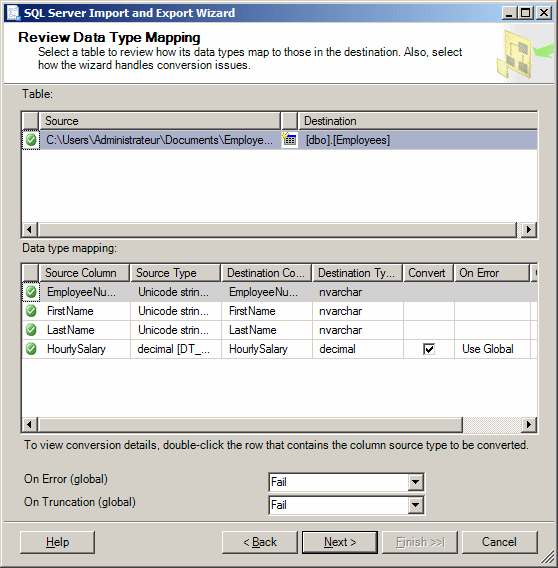Viewport: 558px width, 568px height.
Task: Open the On Truncation (global) dropdown
Action: point(415,505)
